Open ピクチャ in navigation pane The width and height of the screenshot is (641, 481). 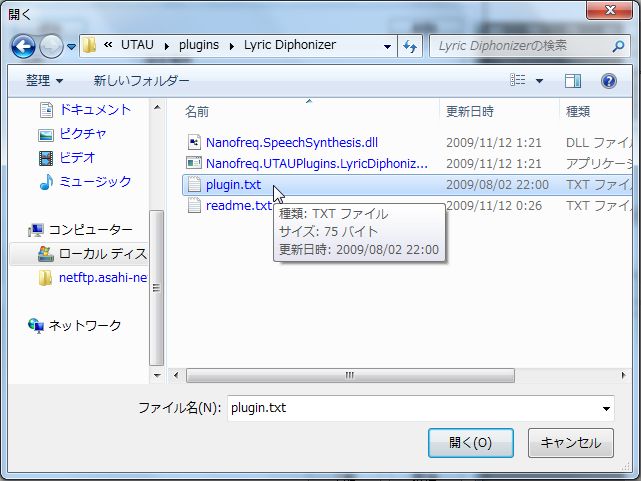(x=83, y=134)
